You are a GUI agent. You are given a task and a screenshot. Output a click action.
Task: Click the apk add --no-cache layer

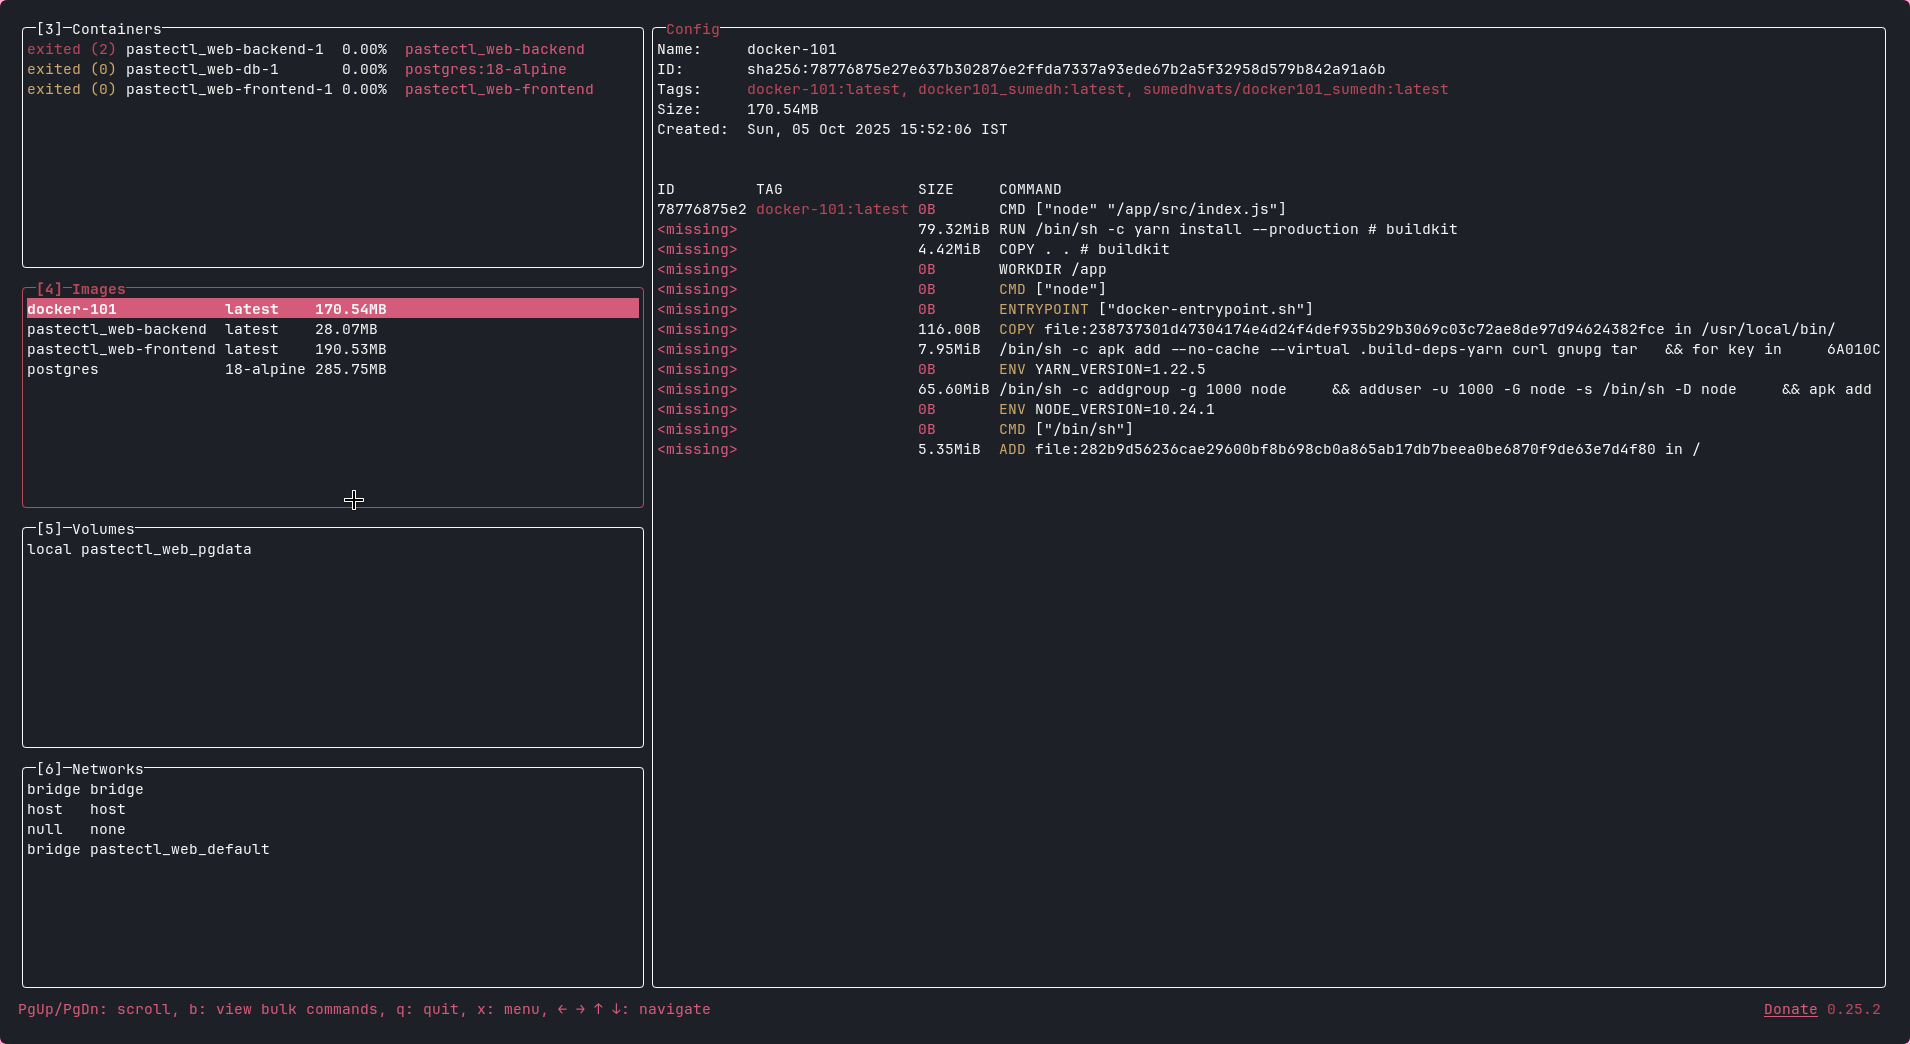pyautogui.click(x=1268, y=349)
